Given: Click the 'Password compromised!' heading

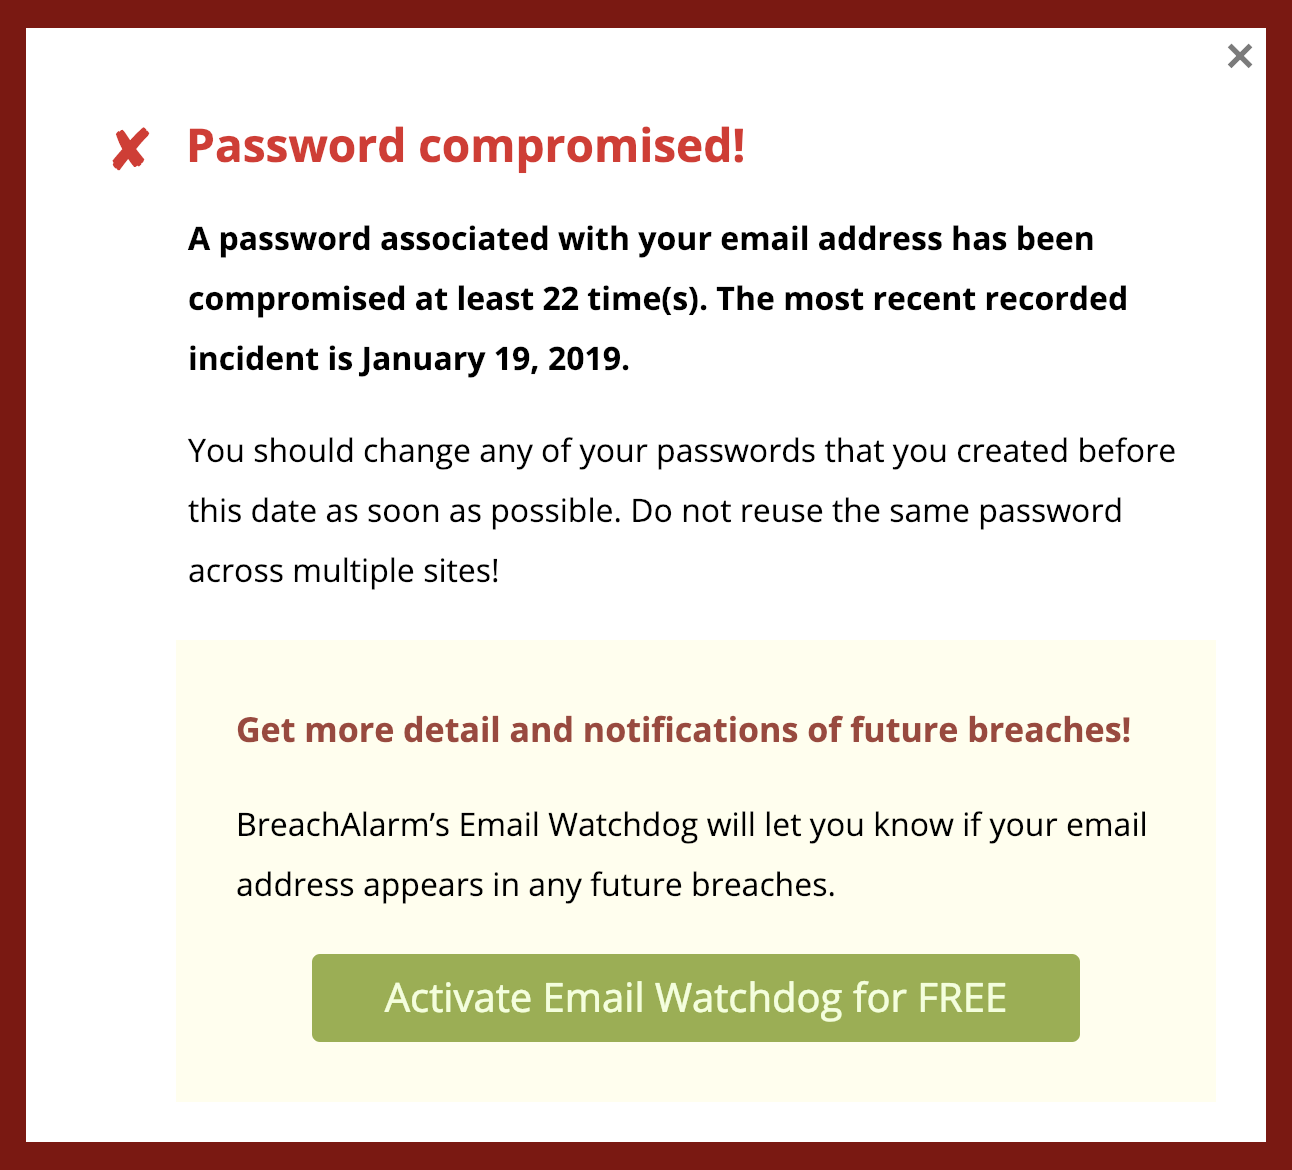Looking at the screenshot, I should (466, 146).
